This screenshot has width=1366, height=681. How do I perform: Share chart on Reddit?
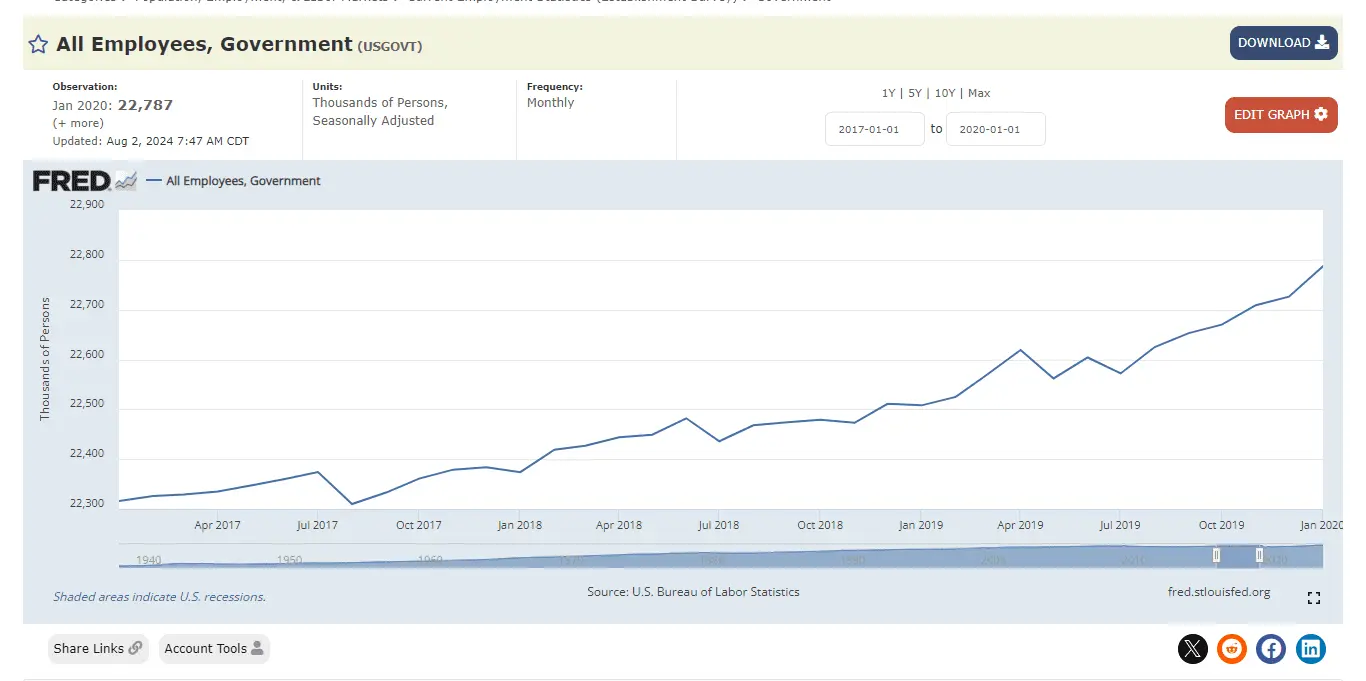pos(1232,649)
